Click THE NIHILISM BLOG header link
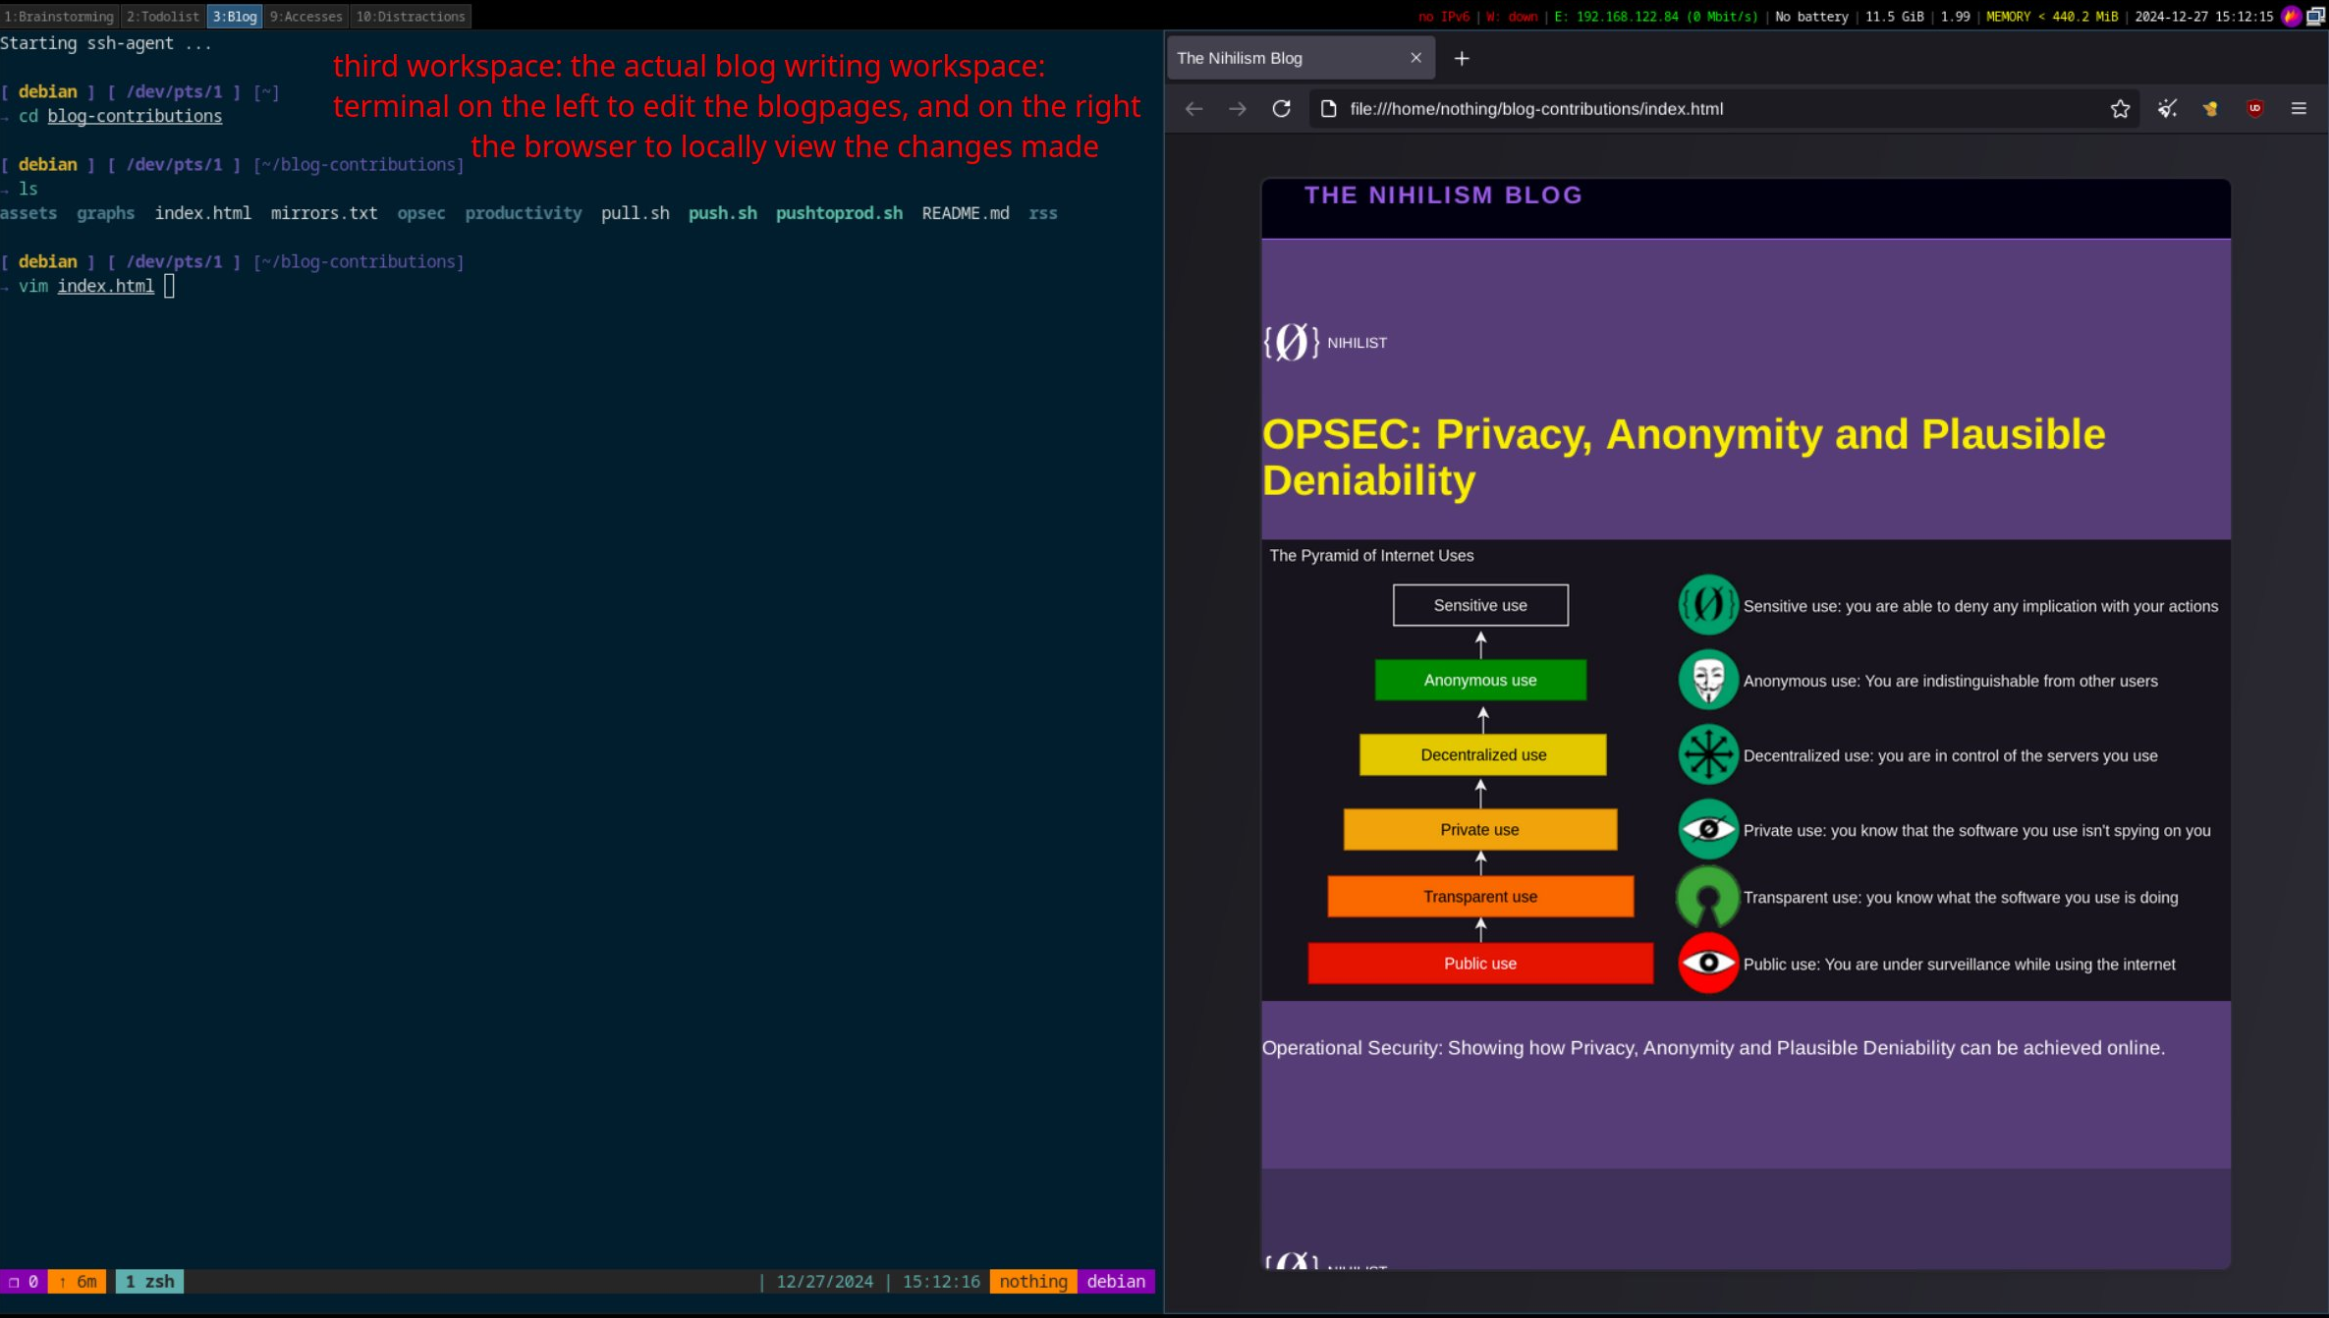The image size is (2329, 1318). coord(1443,195)
